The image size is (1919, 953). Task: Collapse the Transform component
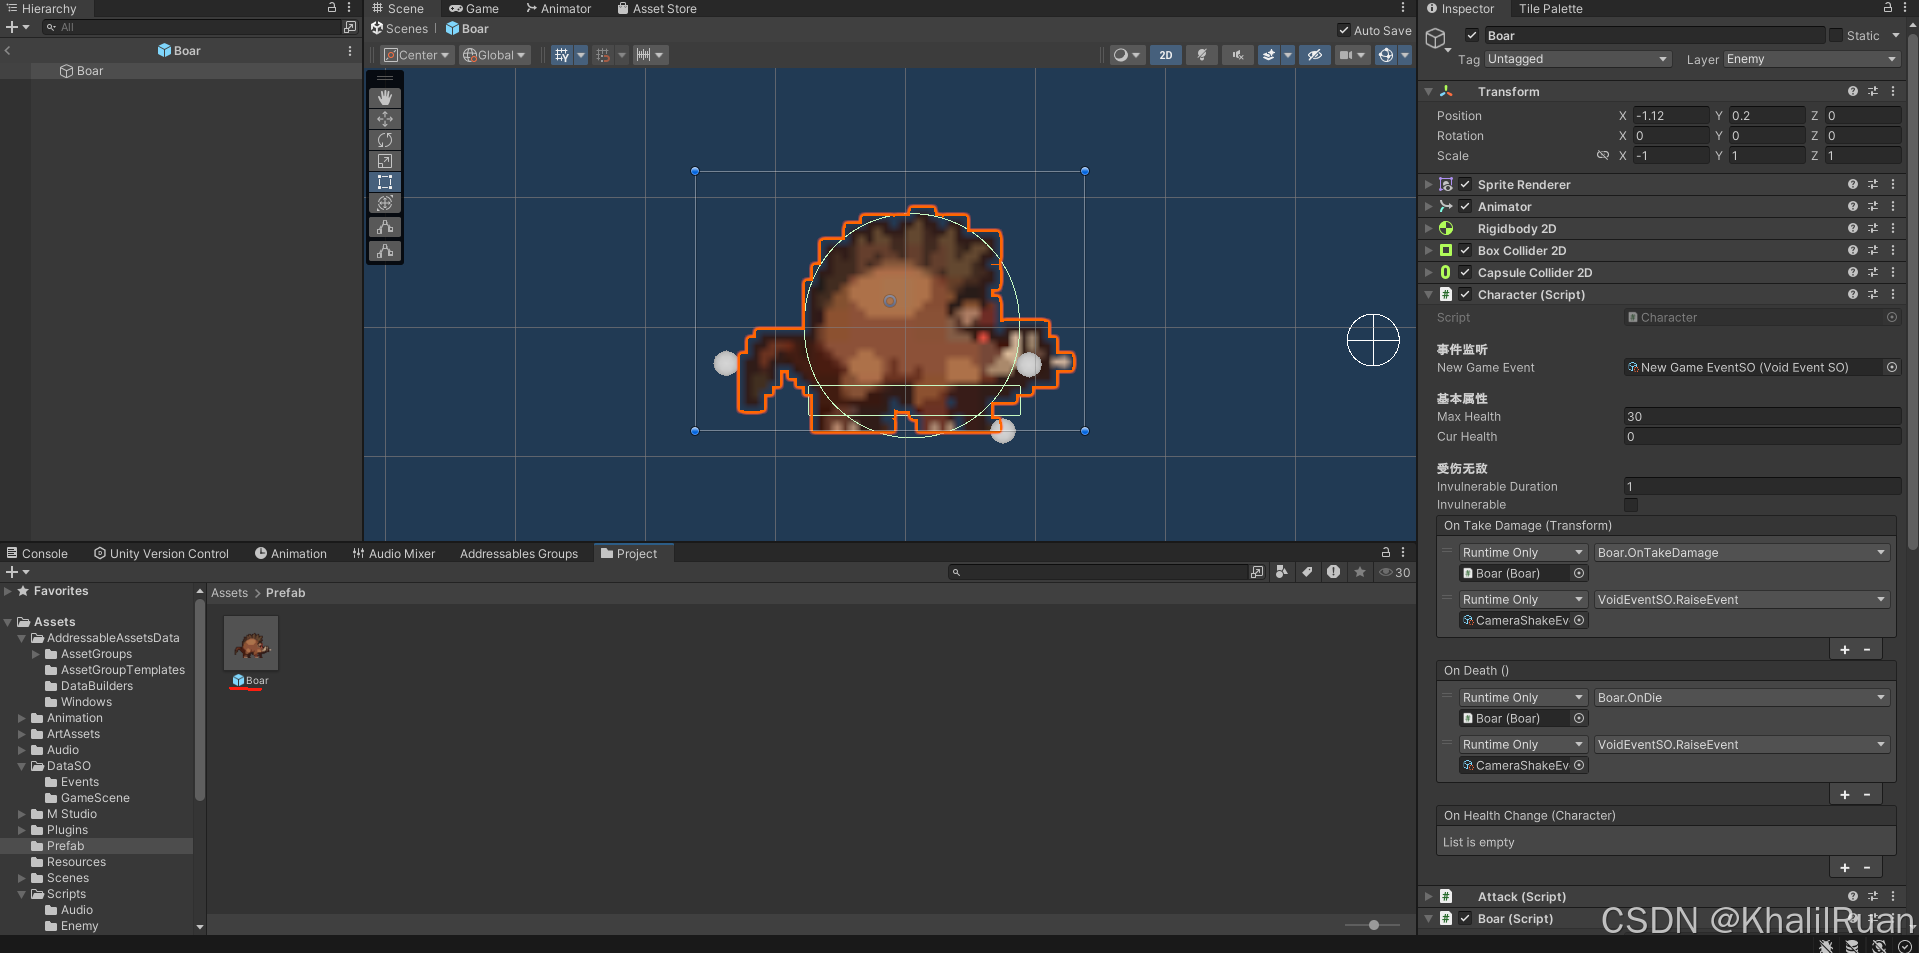(1429, 91)
